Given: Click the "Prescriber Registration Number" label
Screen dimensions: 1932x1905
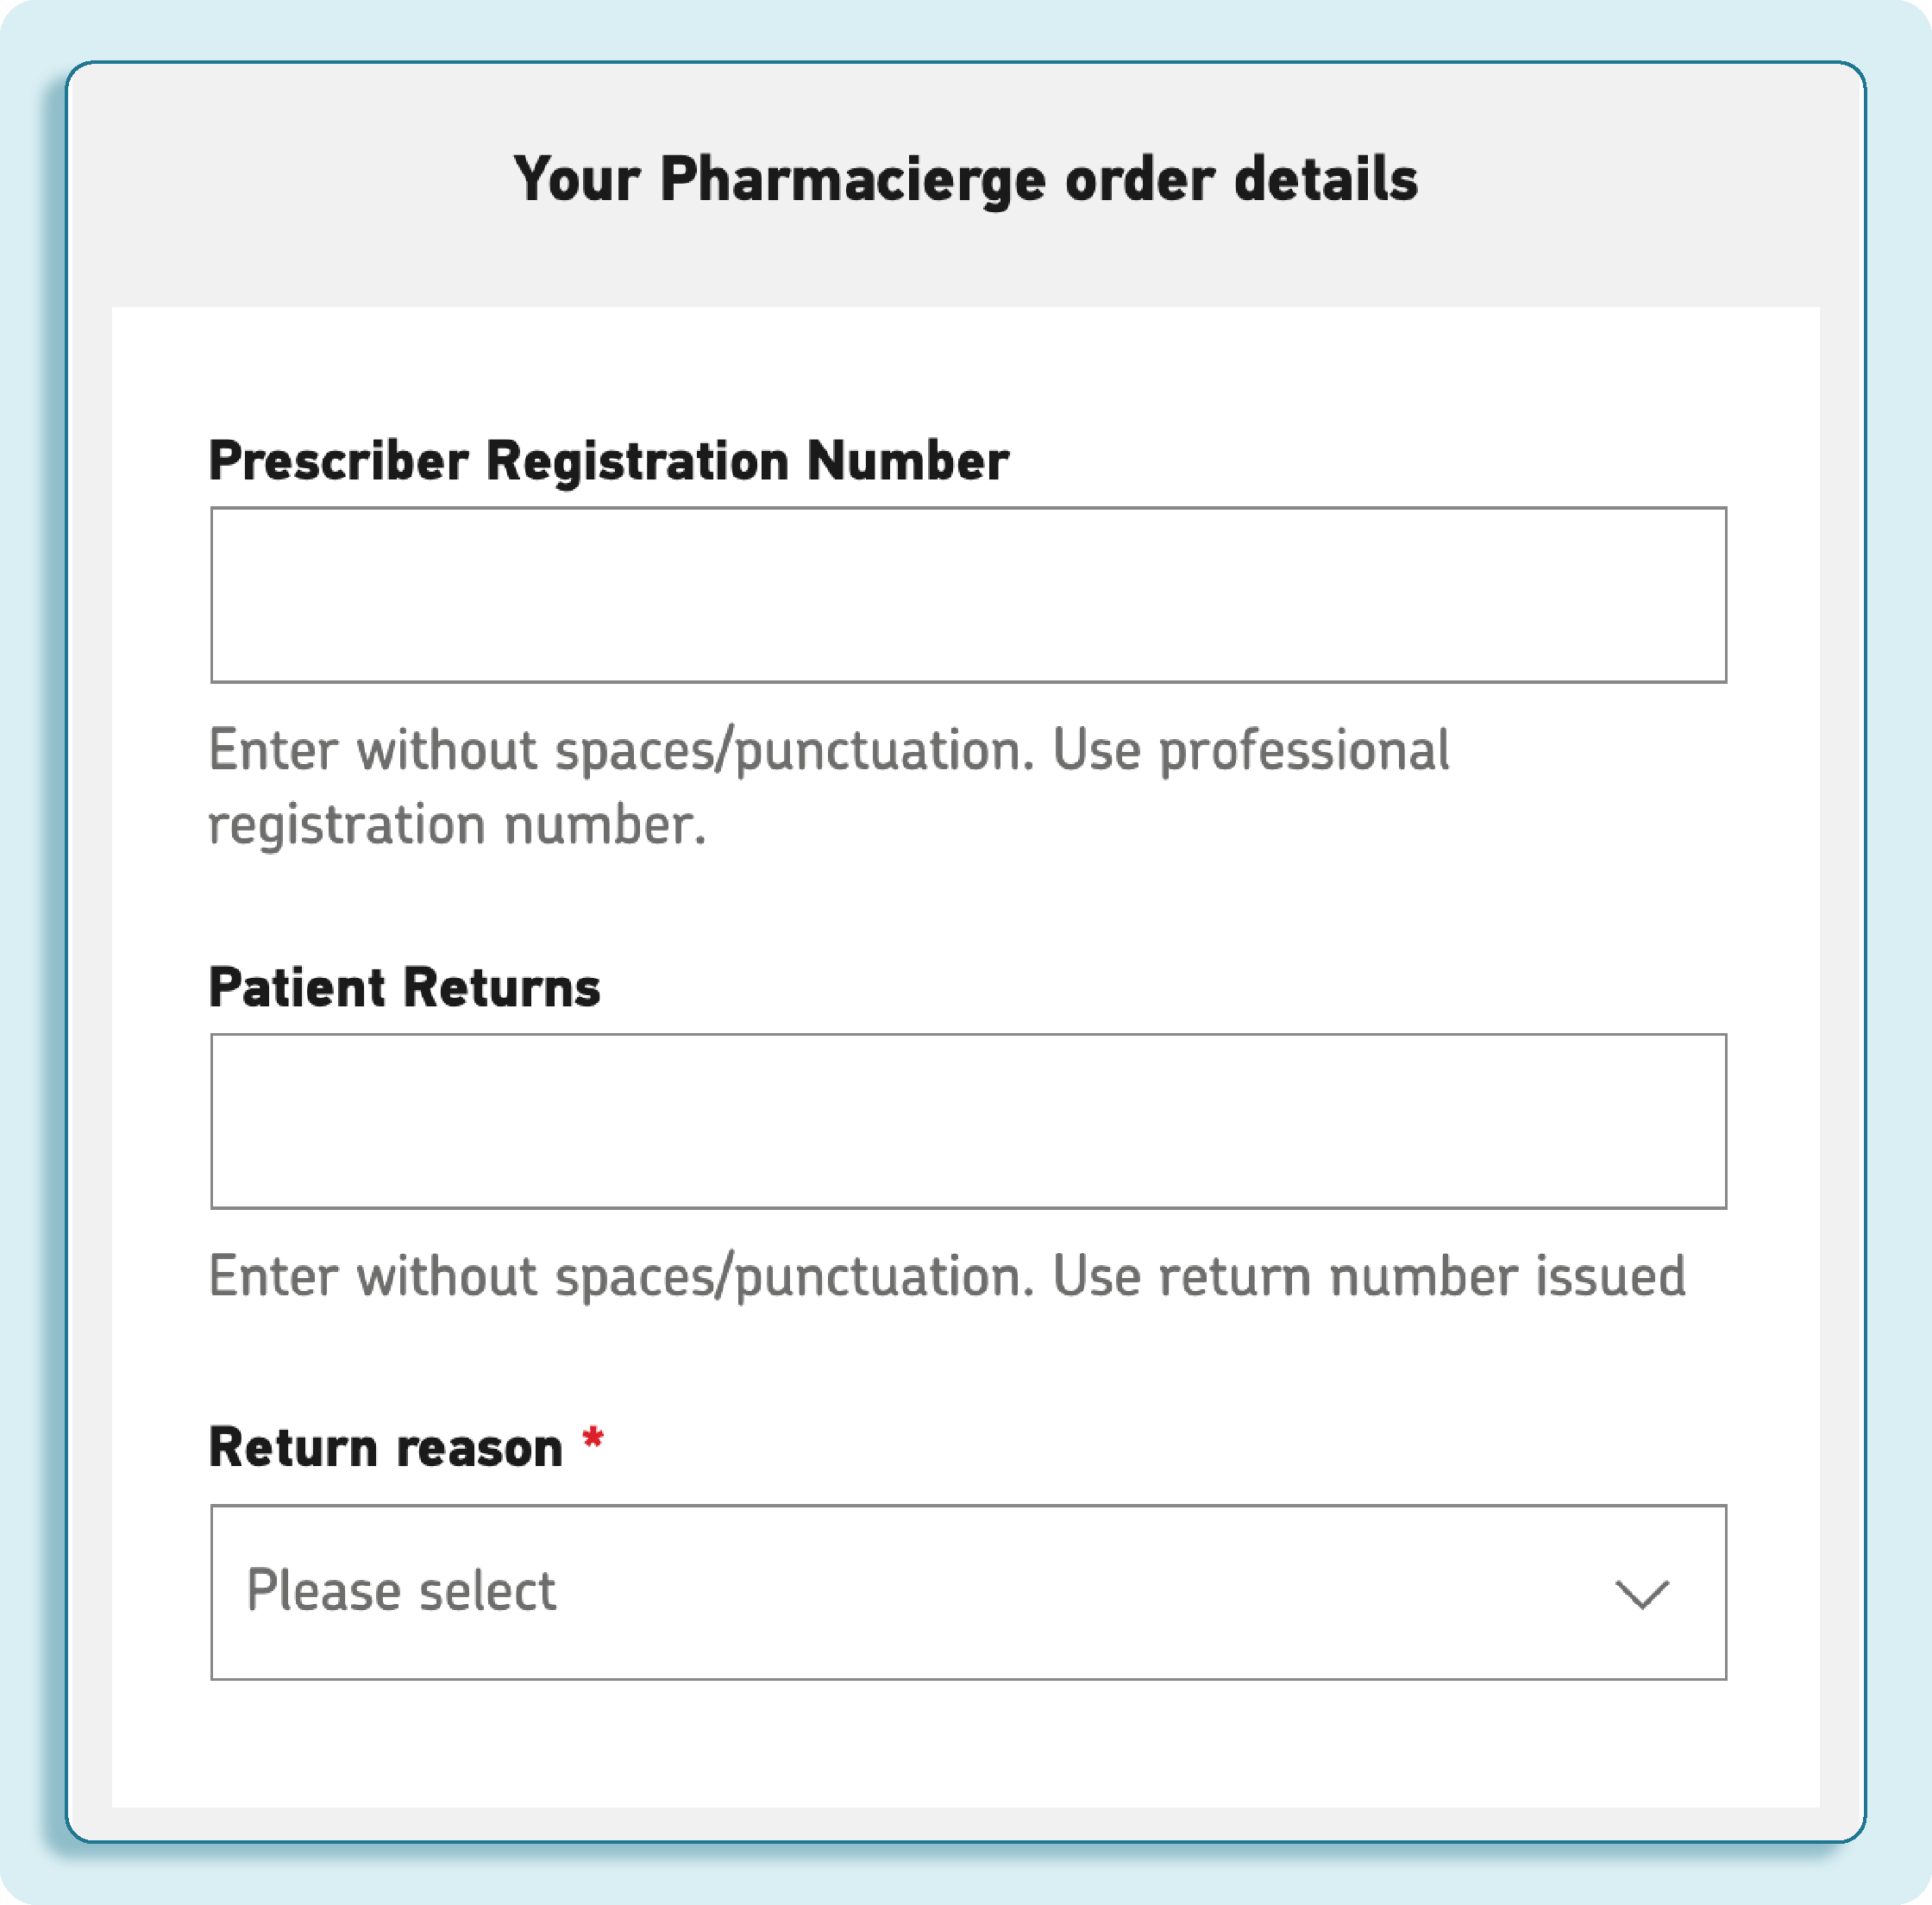Looking at the screenshot, I should click(x=608, y=461).
